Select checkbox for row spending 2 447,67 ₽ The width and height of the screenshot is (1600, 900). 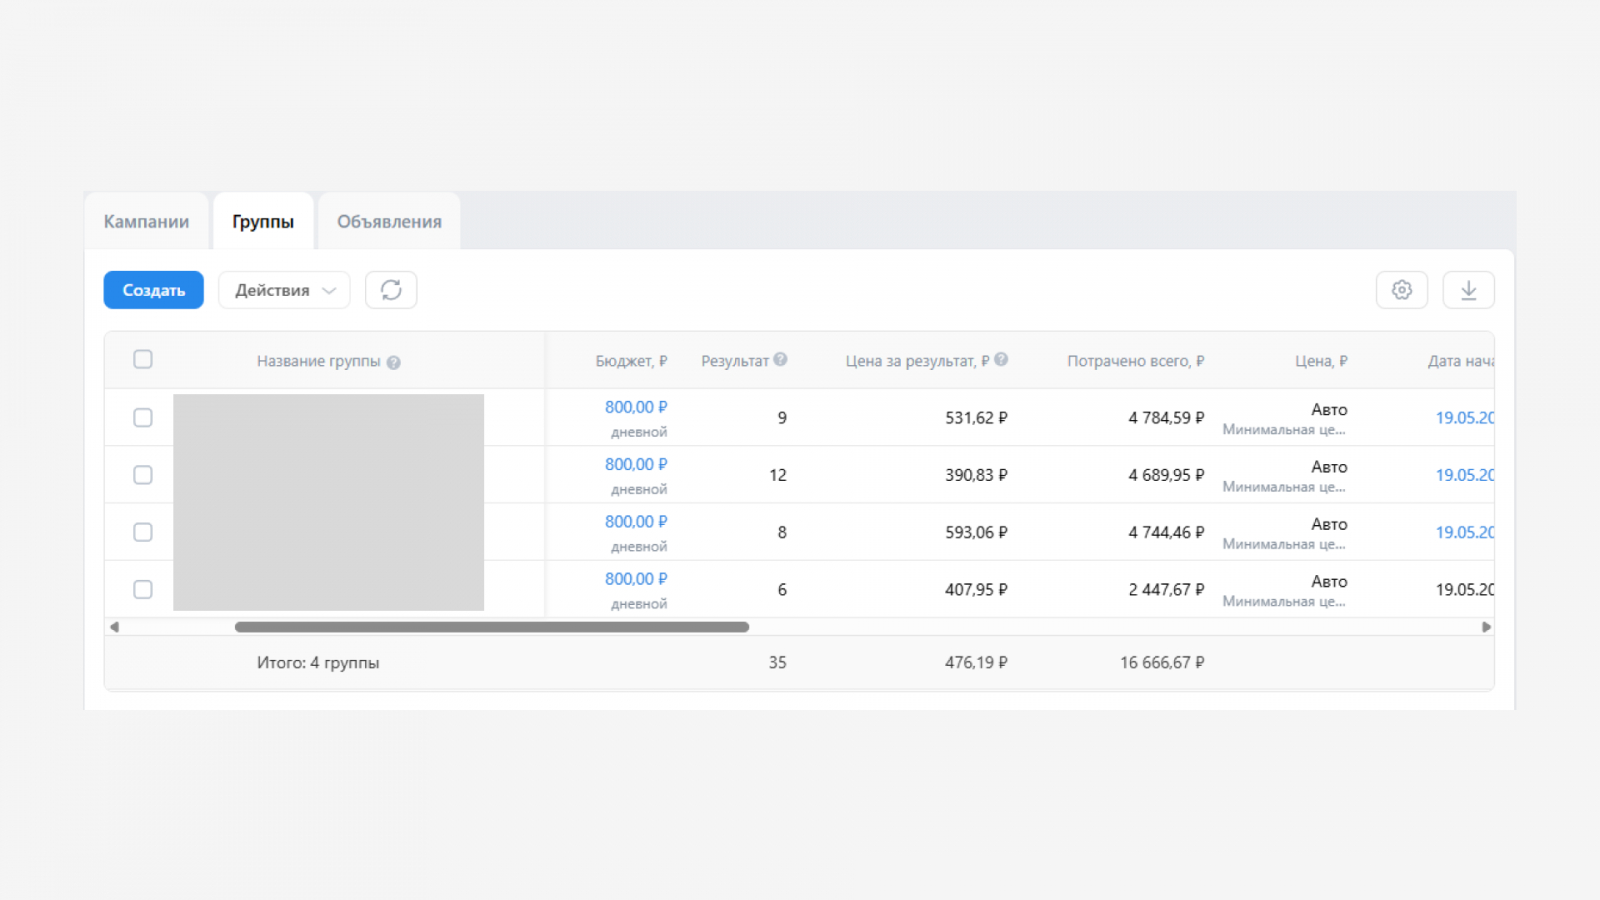(x=143, y=589)
